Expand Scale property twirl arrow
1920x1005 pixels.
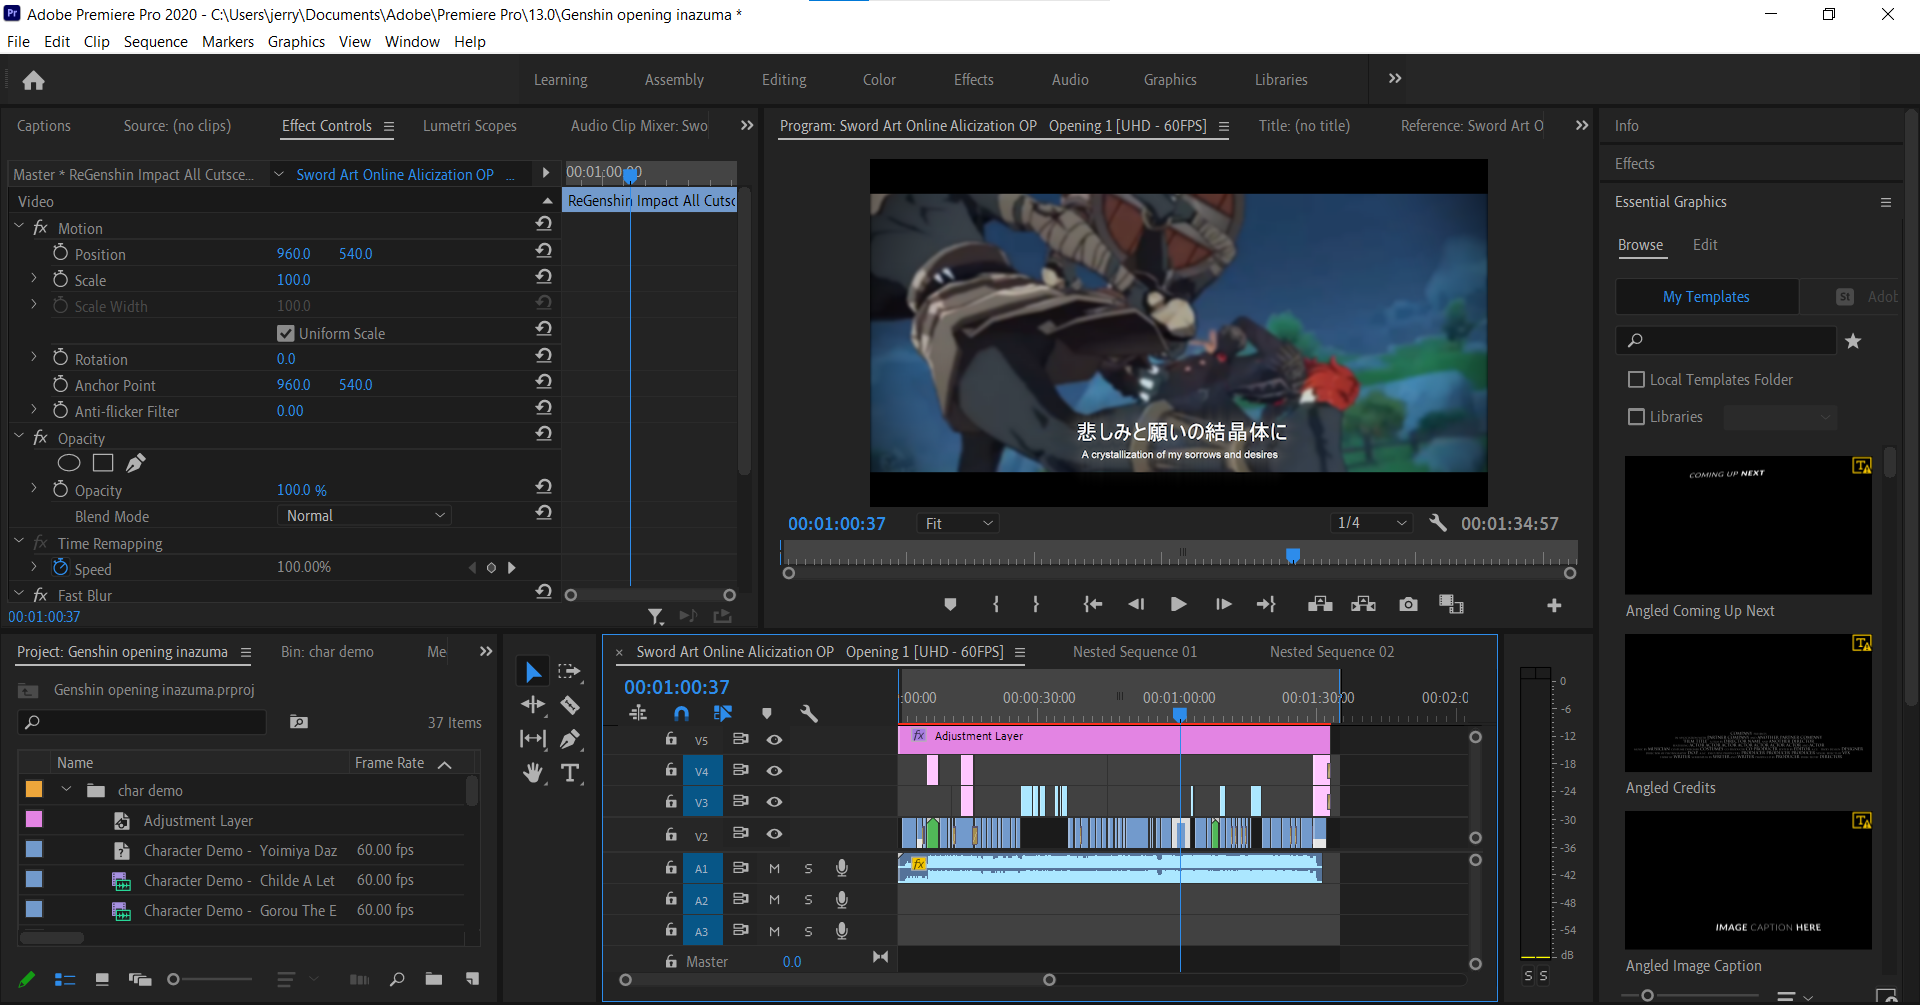point(34,279)
